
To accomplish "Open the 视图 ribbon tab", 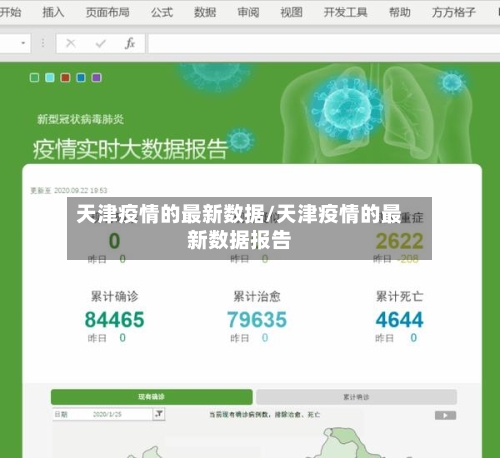I will click(x=291, y=12).
